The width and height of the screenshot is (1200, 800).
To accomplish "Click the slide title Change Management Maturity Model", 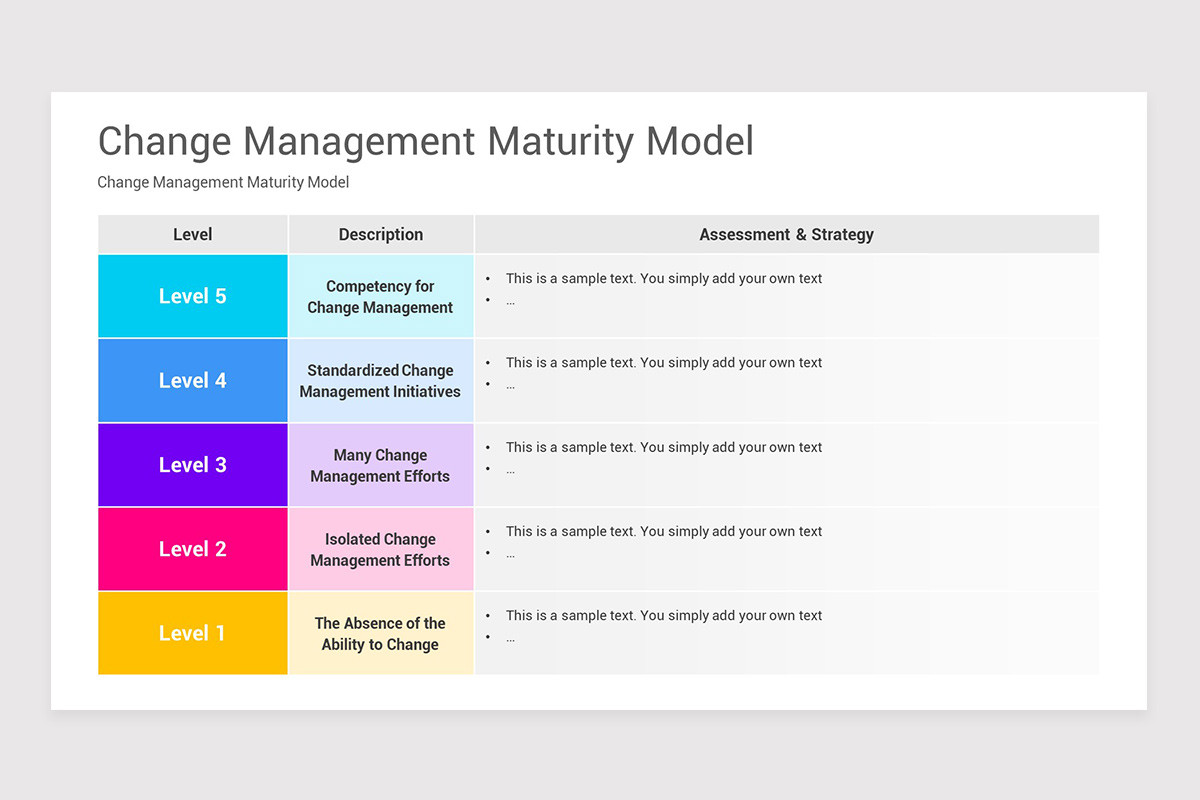I will (425, 141).
